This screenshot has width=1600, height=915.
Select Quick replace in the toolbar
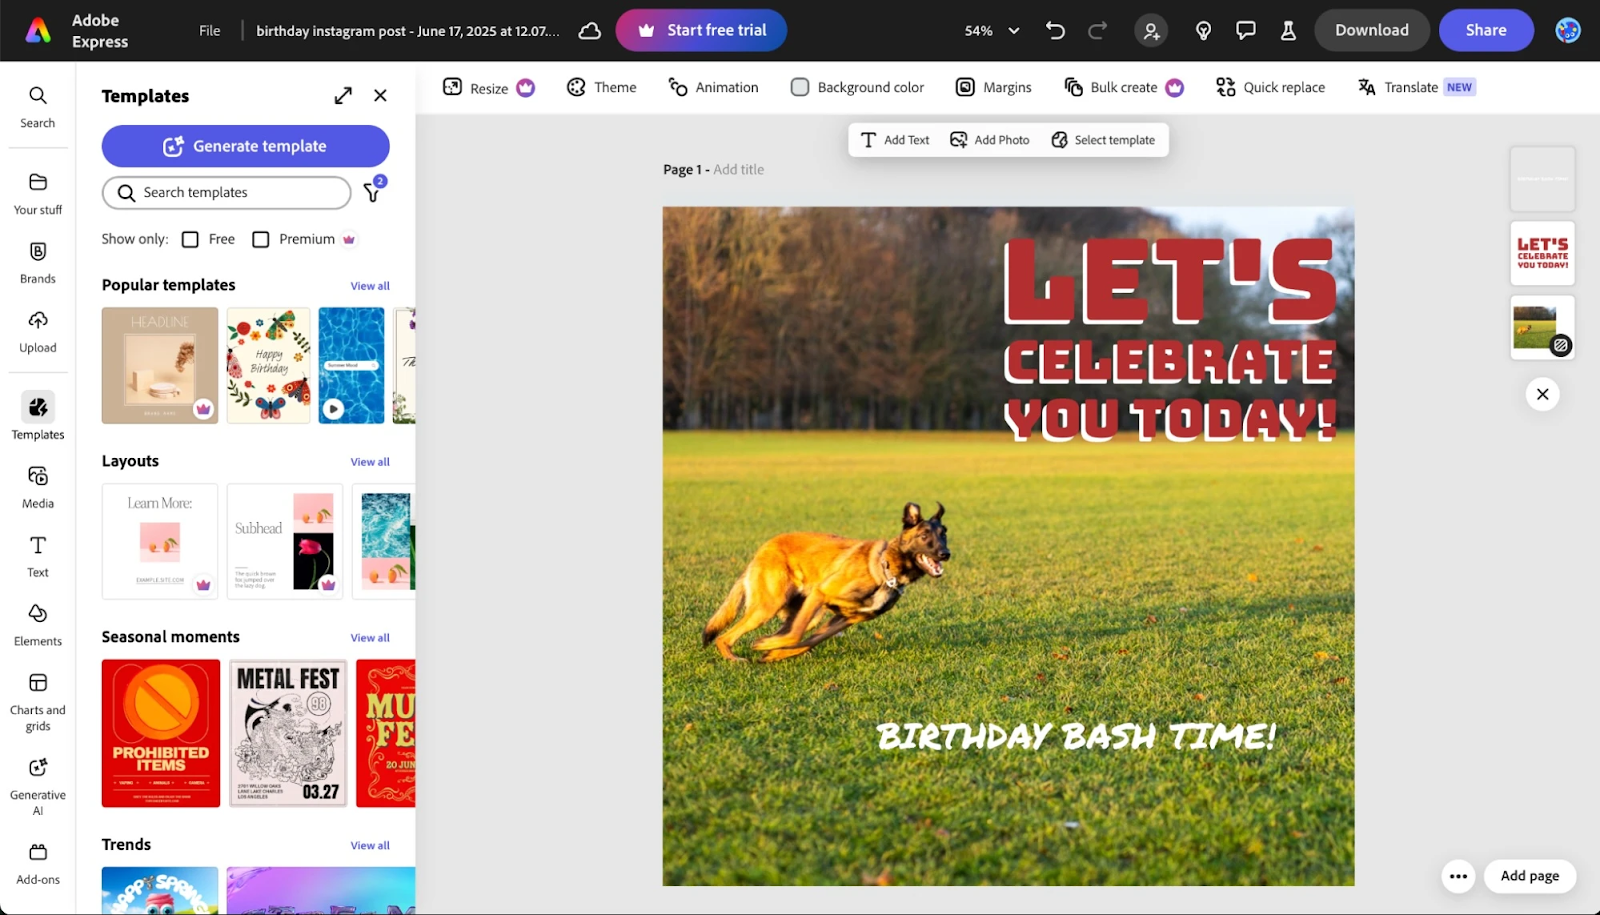[1269, 87]
